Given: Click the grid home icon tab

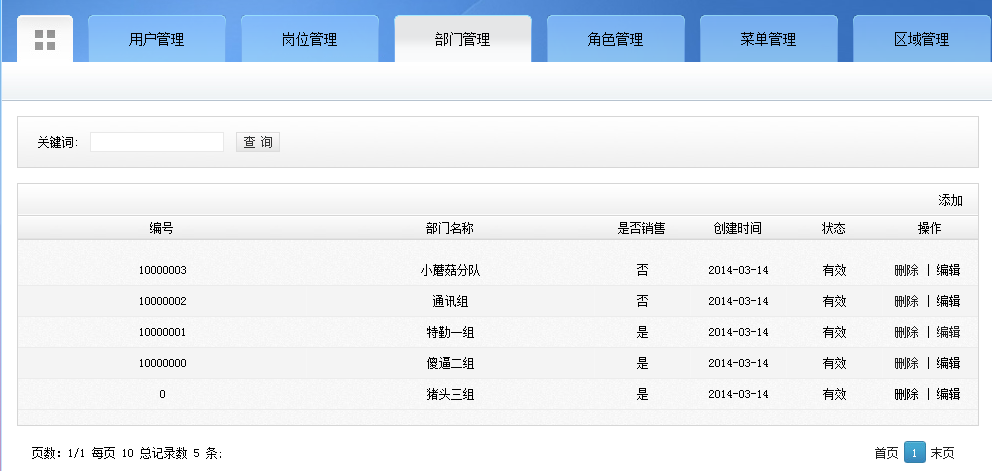Looking at the screenshot, I should click(x=45, y=40).
